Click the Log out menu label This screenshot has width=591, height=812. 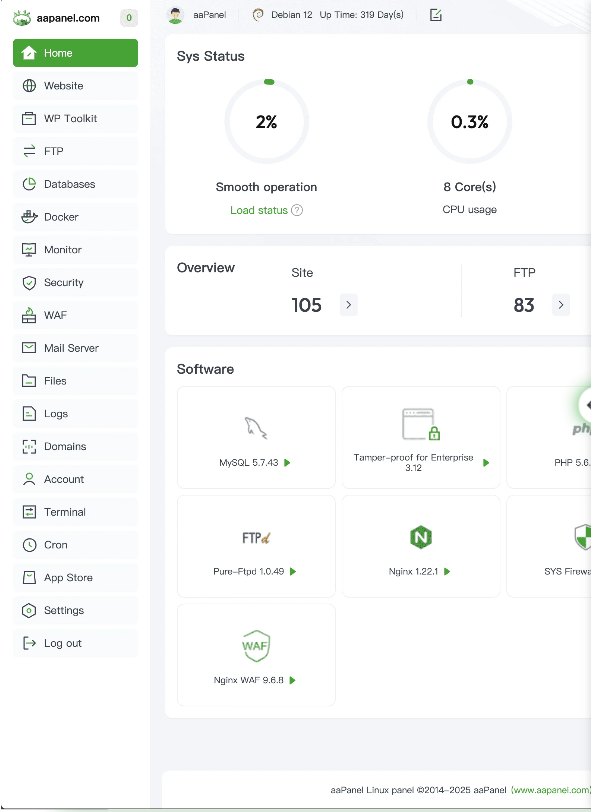point(63,643)
